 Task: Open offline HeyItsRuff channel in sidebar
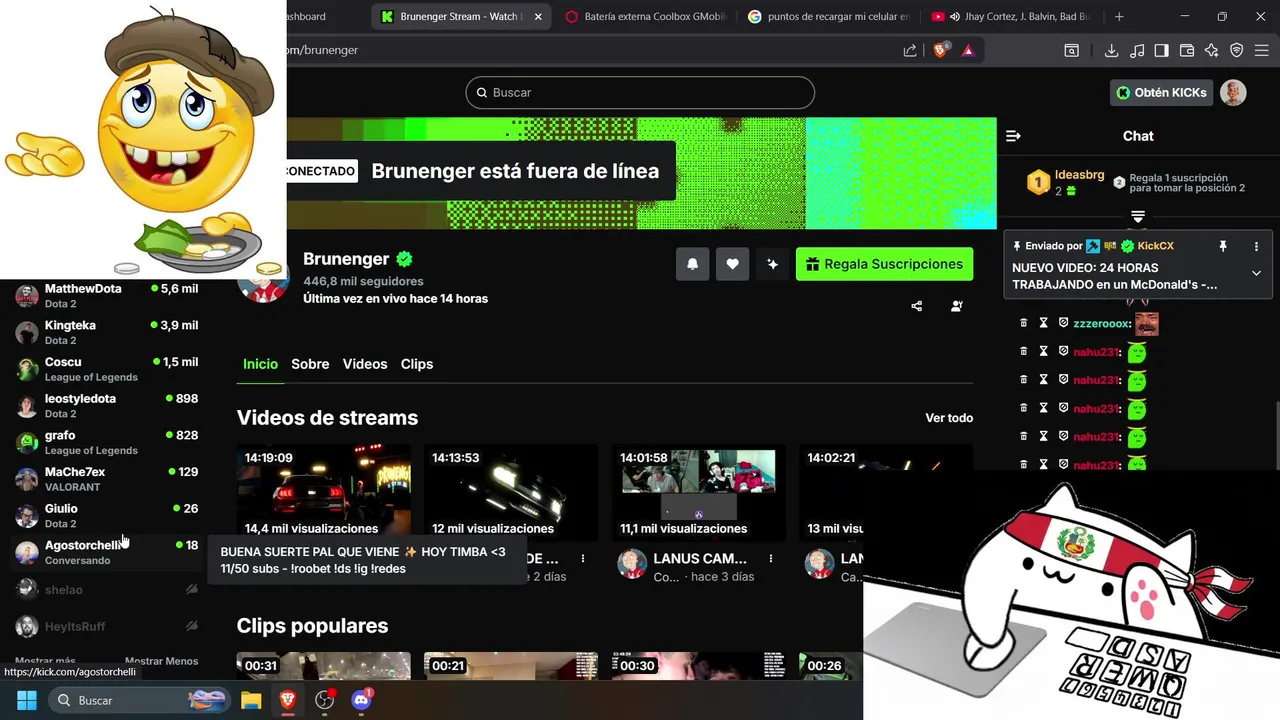coord(107,626)
